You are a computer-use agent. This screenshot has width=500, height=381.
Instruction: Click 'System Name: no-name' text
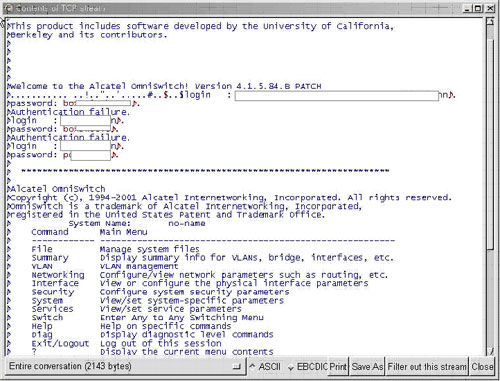(137, 223)
